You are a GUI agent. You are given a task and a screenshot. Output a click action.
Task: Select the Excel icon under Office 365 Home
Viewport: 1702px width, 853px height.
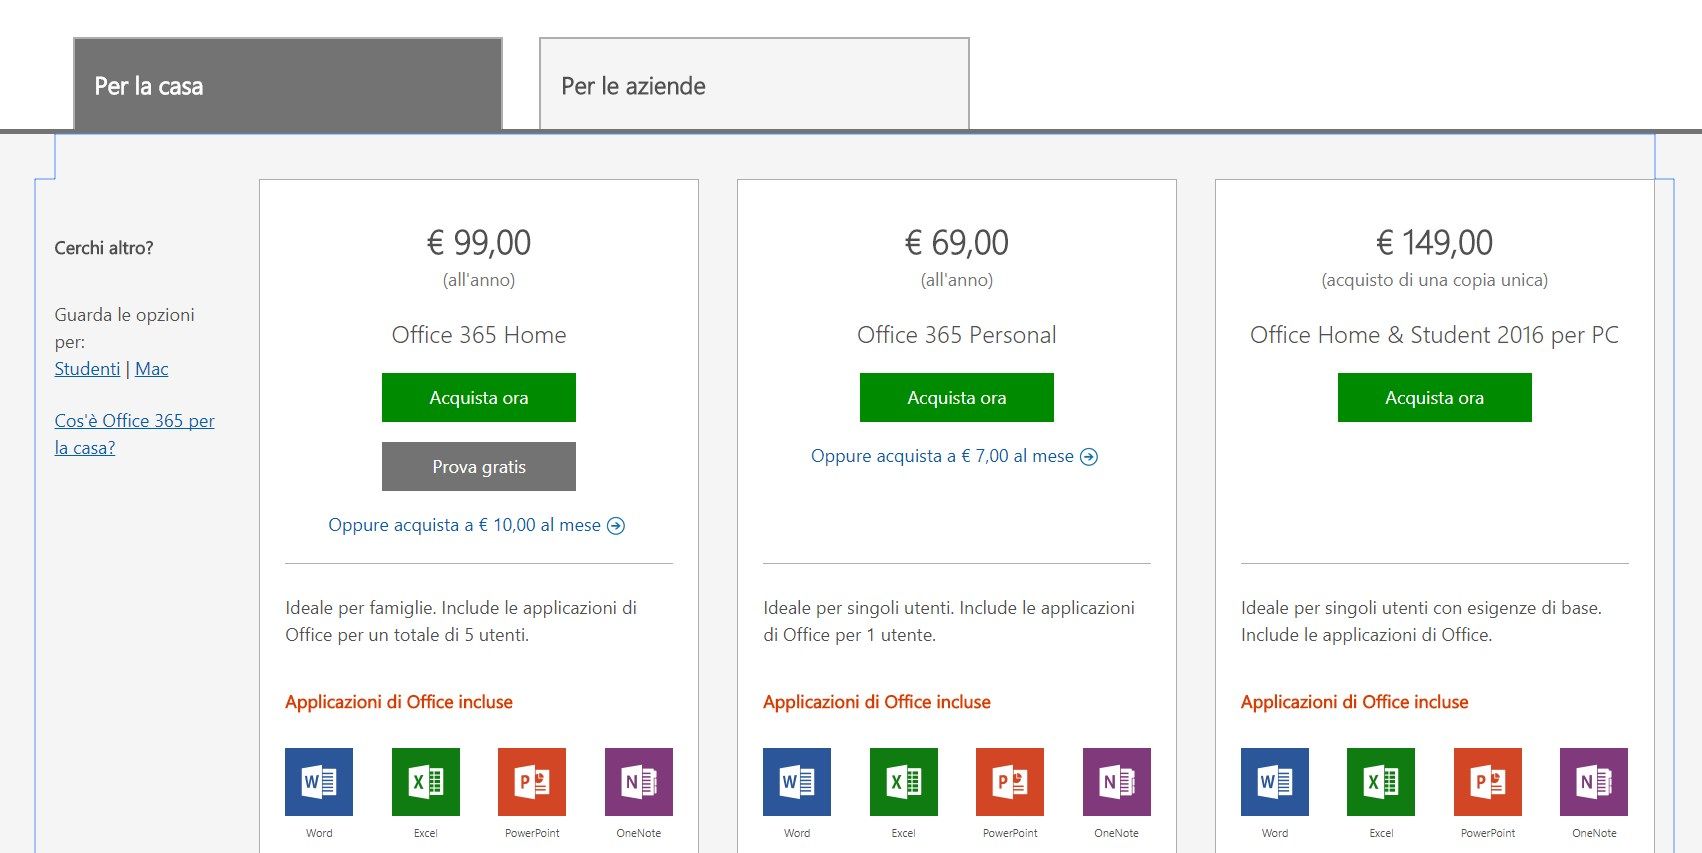tap(425, 782)
